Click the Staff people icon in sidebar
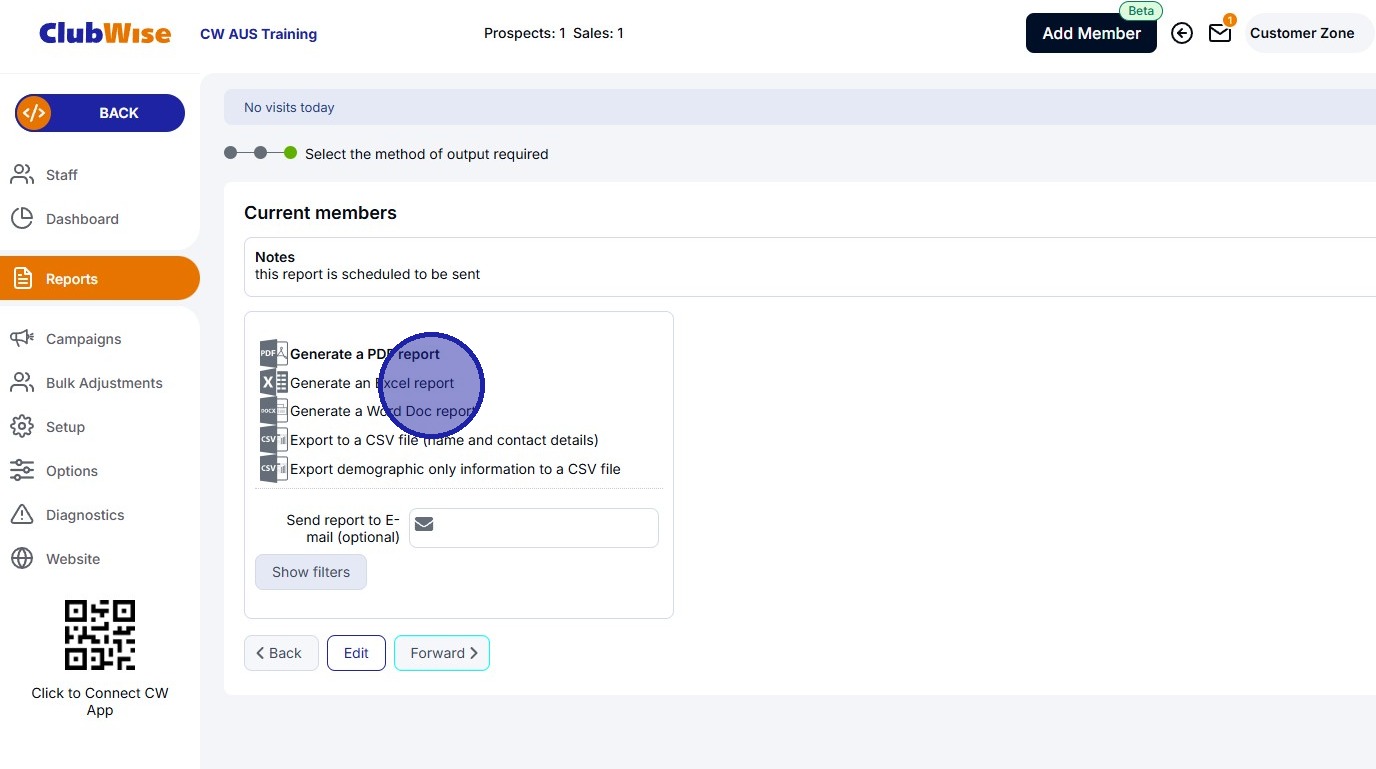 pos(22,175)
